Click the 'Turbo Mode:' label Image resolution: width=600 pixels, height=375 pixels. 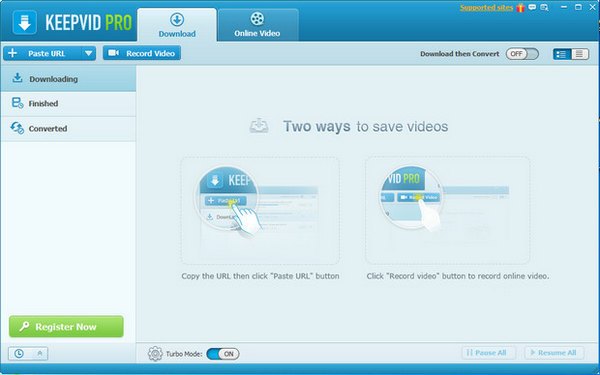click(184, 354)
